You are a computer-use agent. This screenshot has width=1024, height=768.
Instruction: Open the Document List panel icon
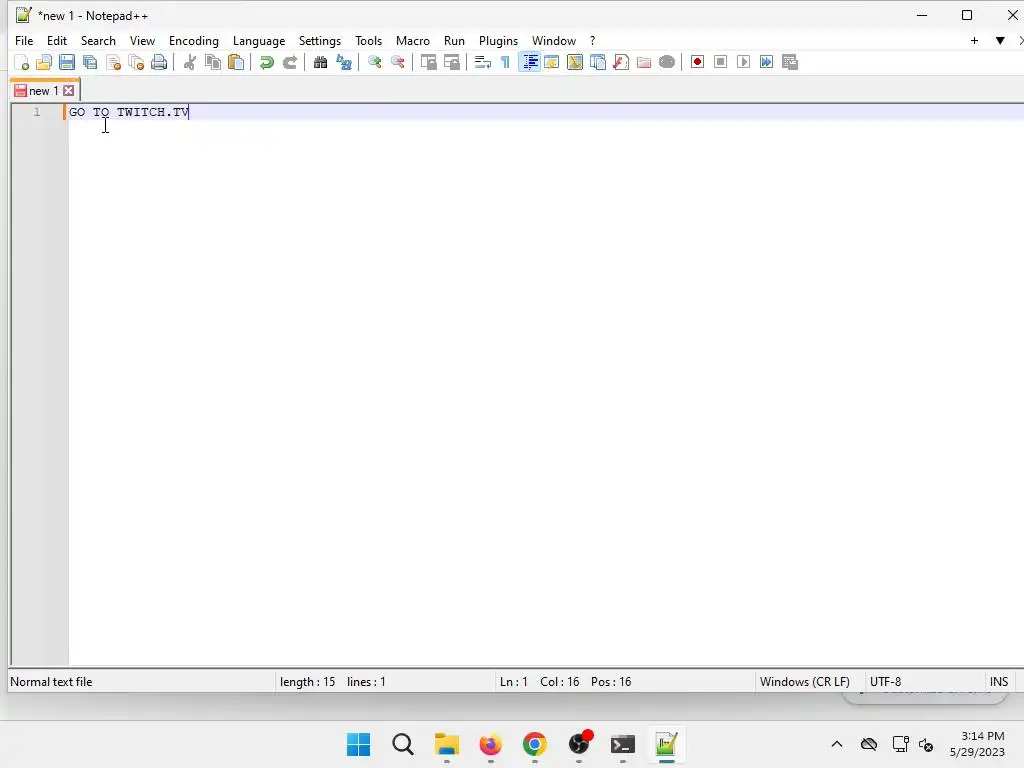[598, 62]
